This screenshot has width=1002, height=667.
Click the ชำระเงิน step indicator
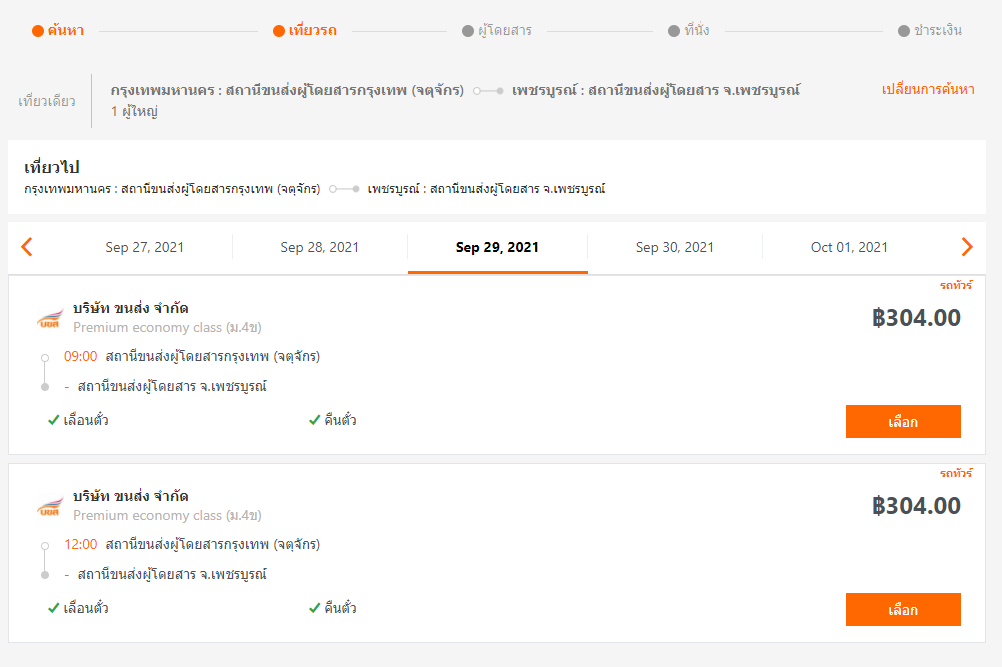(930, 31)
